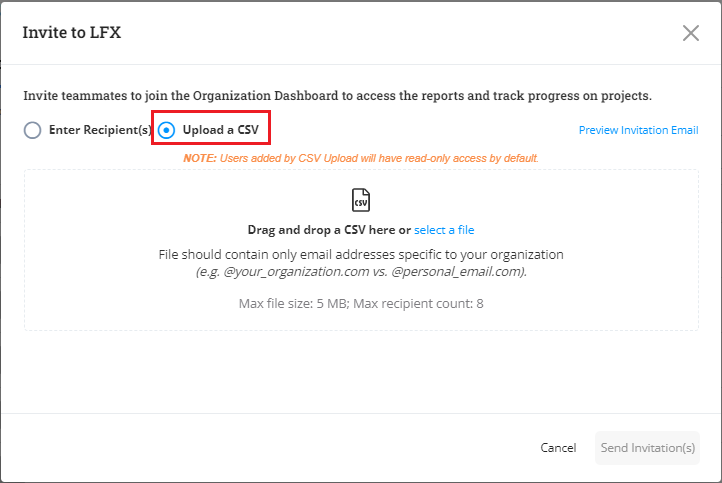Viewport: 722px width, 483px height.
Task: Select the Enter Recipient(s) radio button
Action: click(x=33, y=130)
